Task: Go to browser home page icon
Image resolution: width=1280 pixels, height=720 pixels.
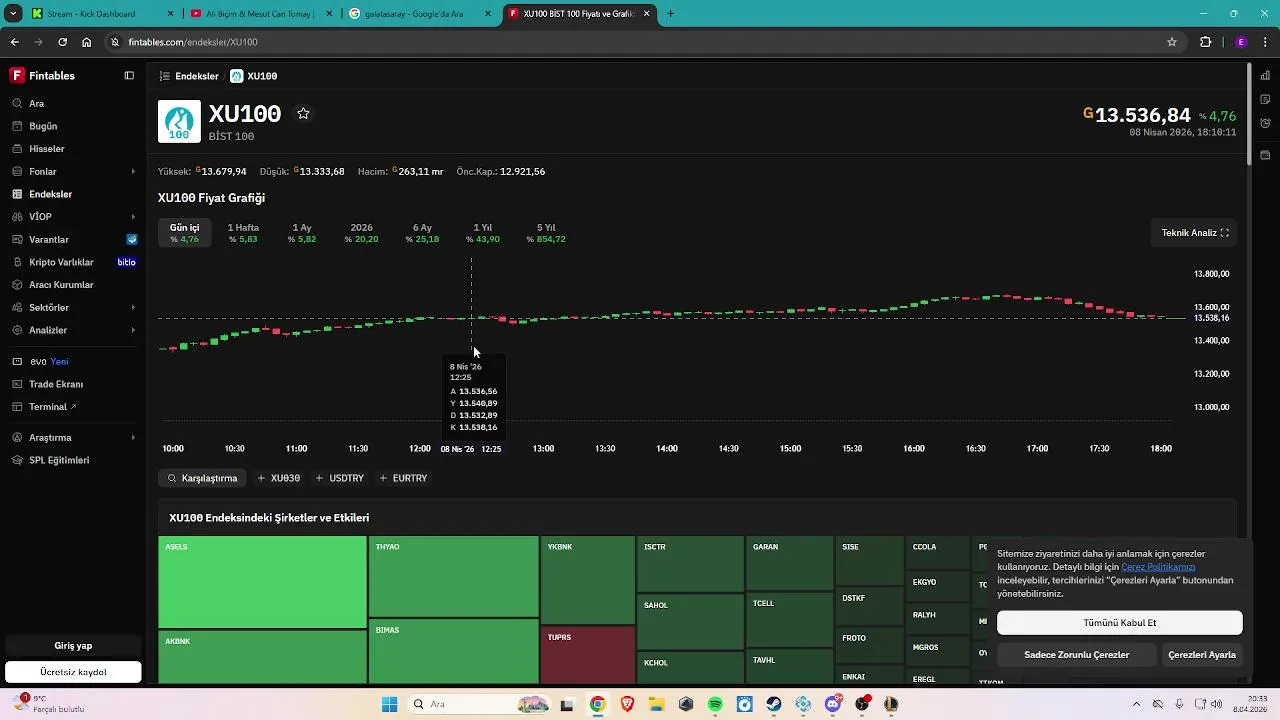Action: [87, 42]
